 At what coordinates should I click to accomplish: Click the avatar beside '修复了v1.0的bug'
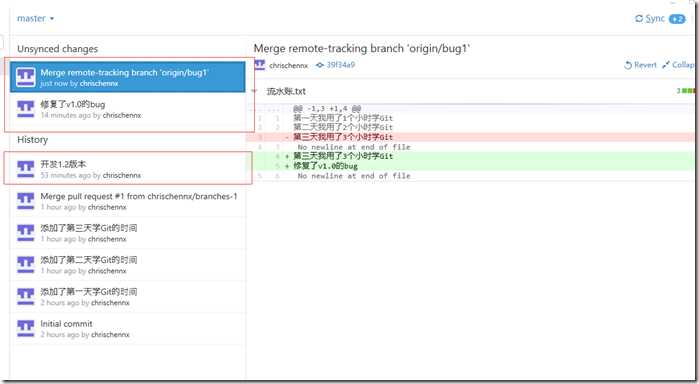click(25, 109)
